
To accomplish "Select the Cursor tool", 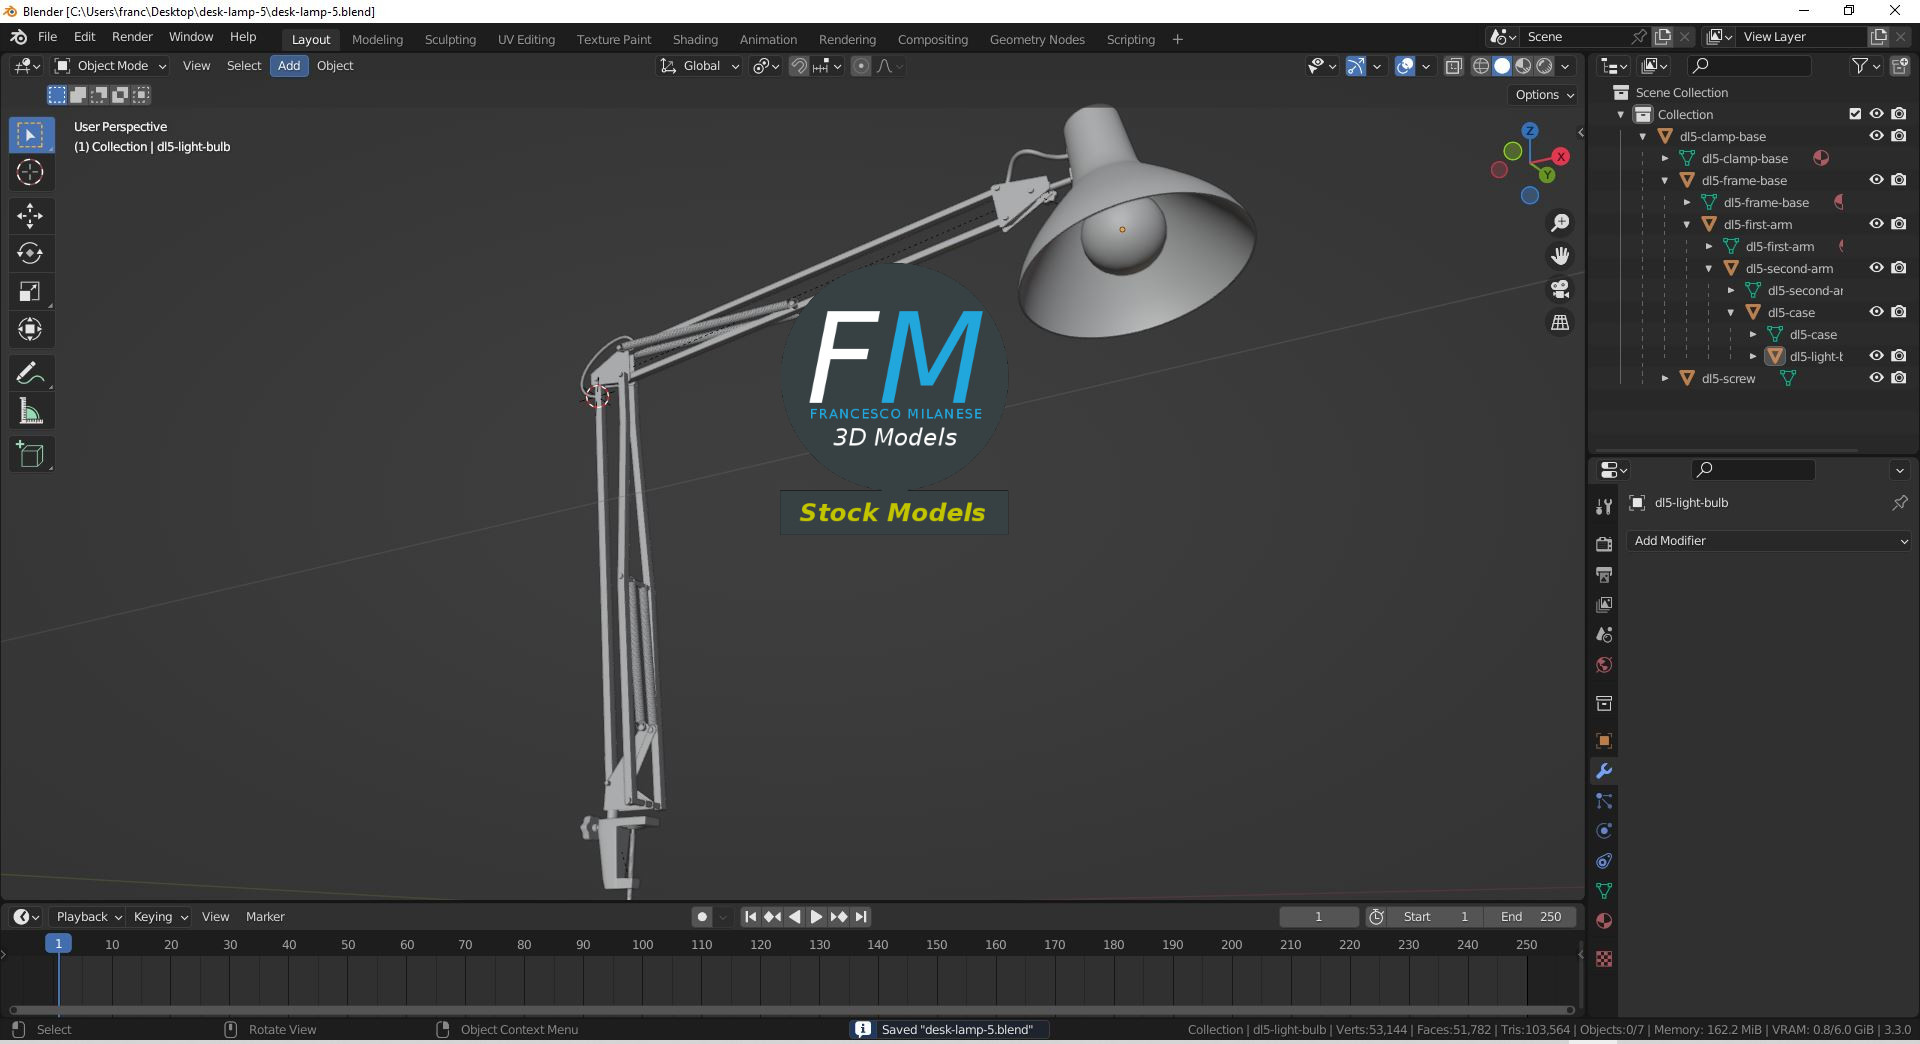I will coord(31,173).
